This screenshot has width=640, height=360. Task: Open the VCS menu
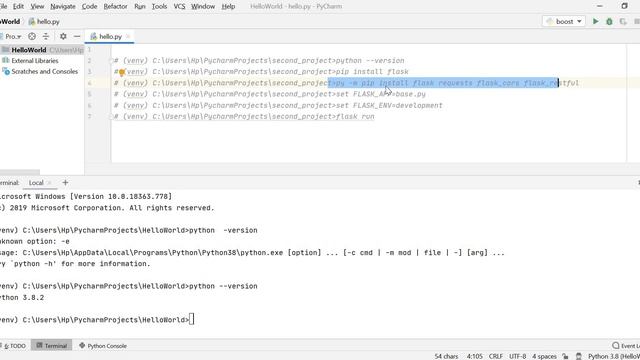pos(179,7)
